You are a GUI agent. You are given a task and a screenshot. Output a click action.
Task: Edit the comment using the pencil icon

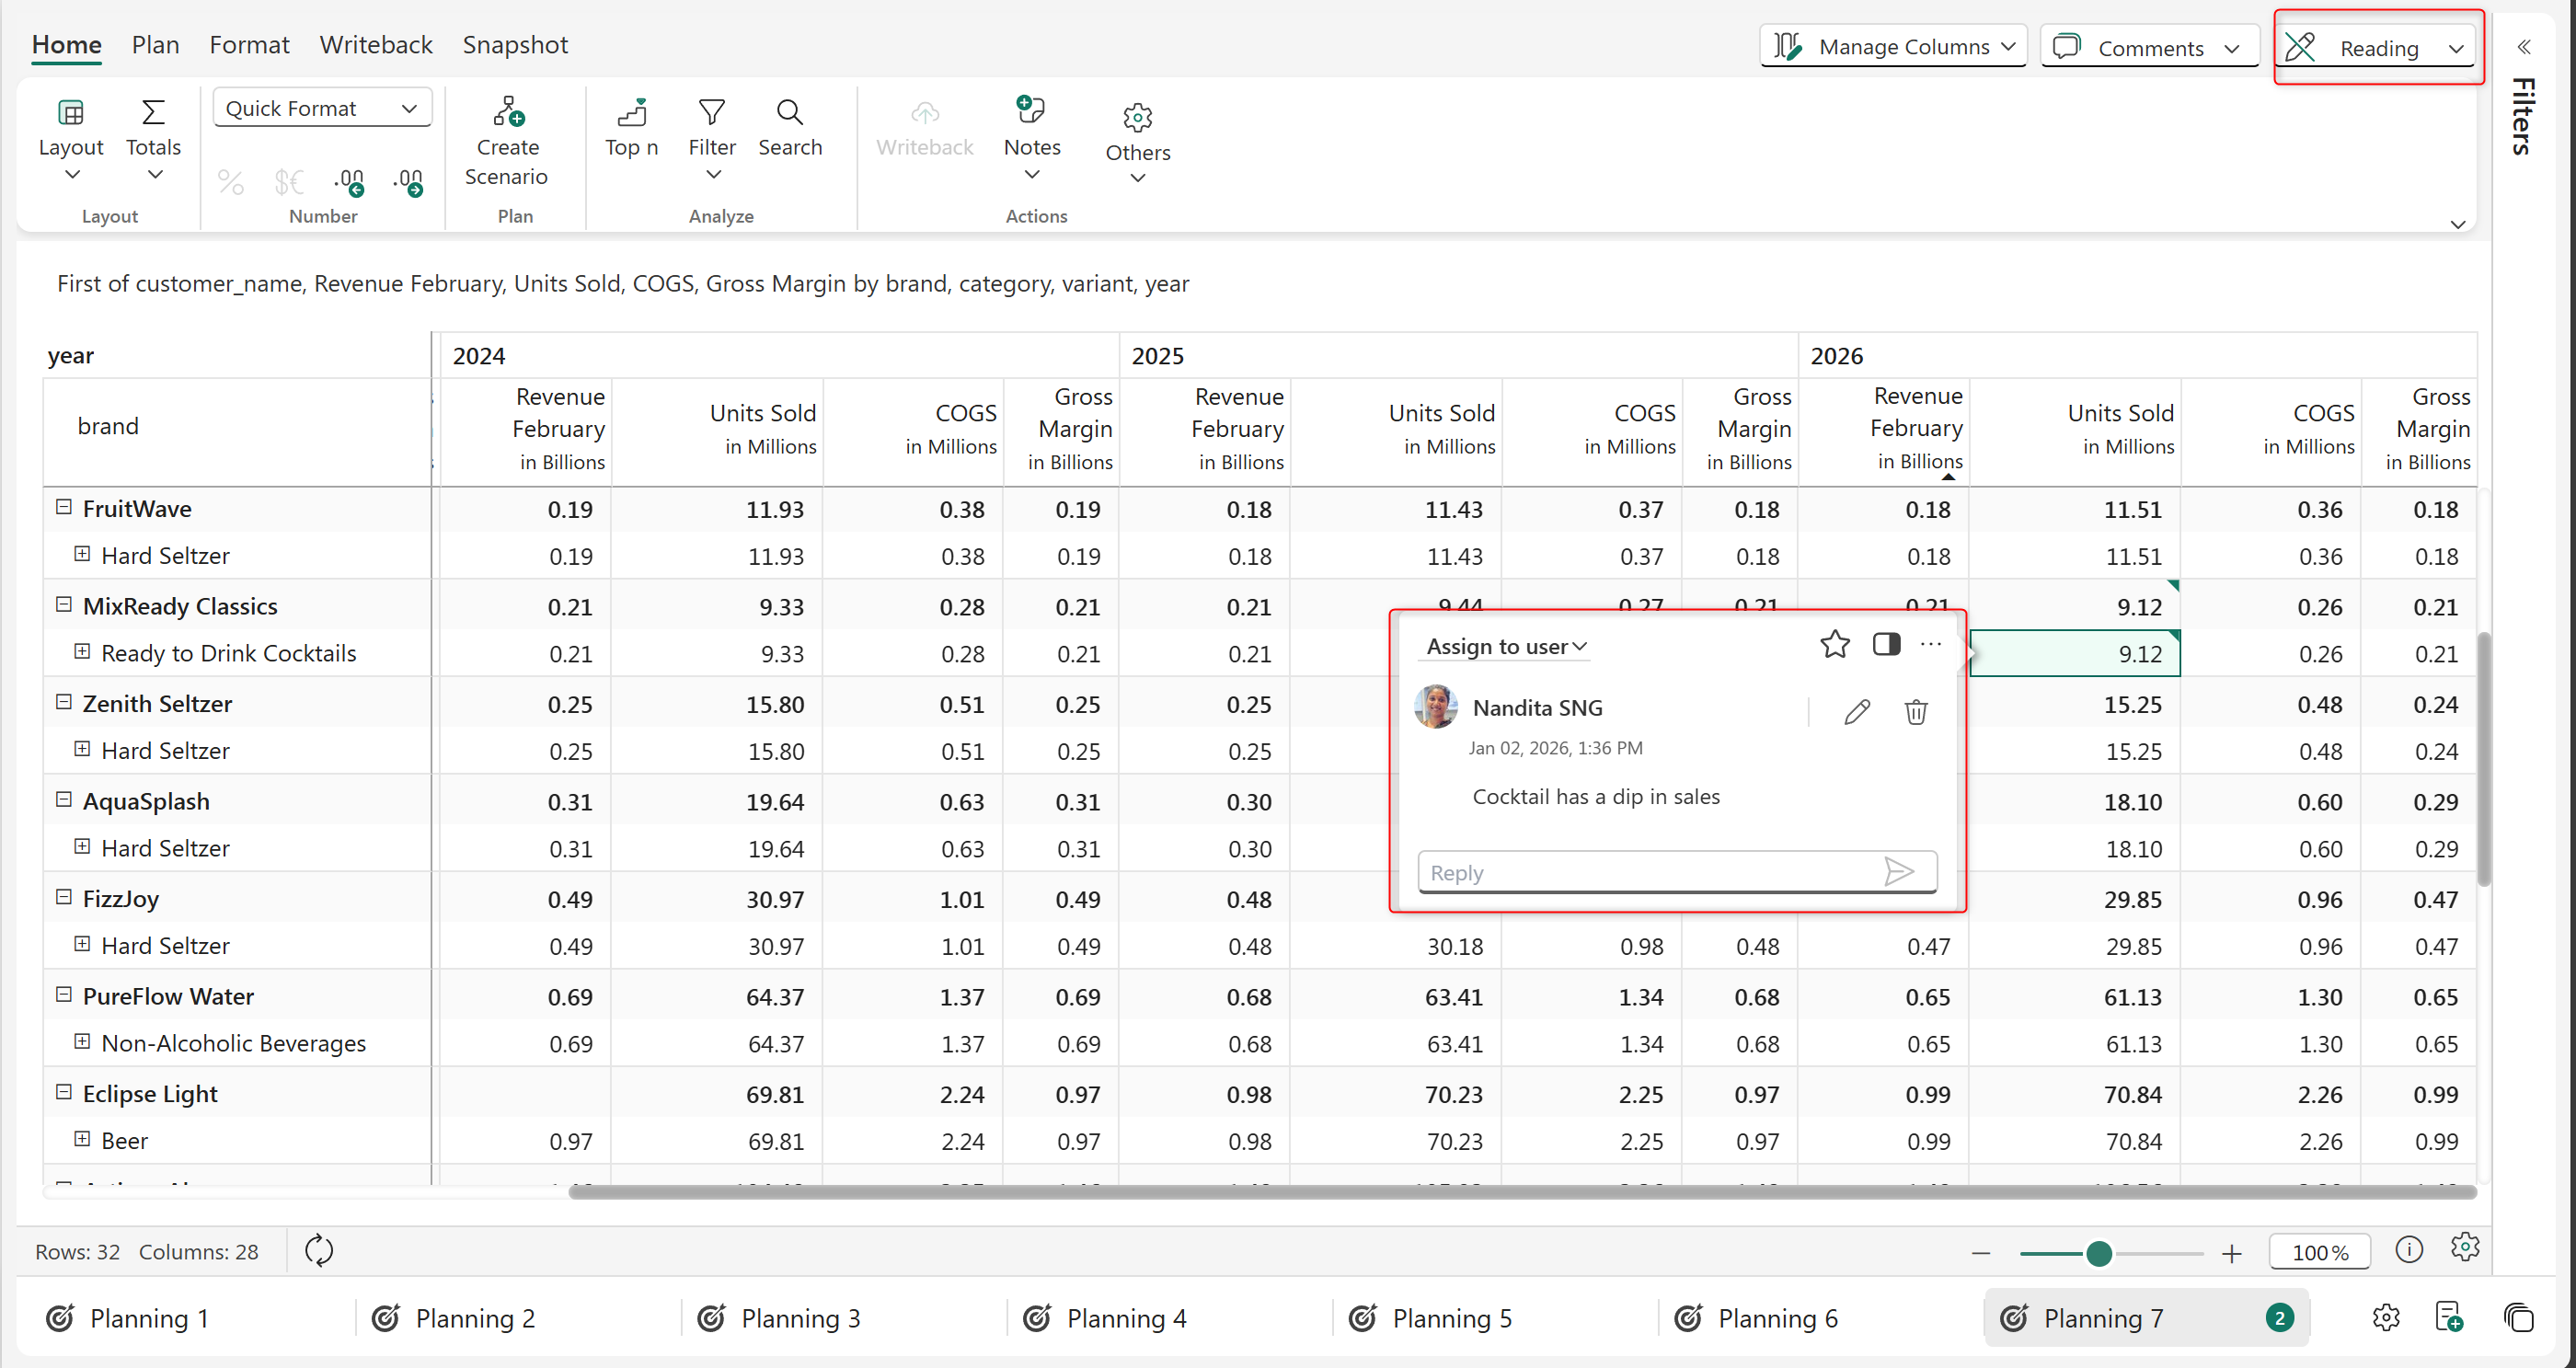1856,712
